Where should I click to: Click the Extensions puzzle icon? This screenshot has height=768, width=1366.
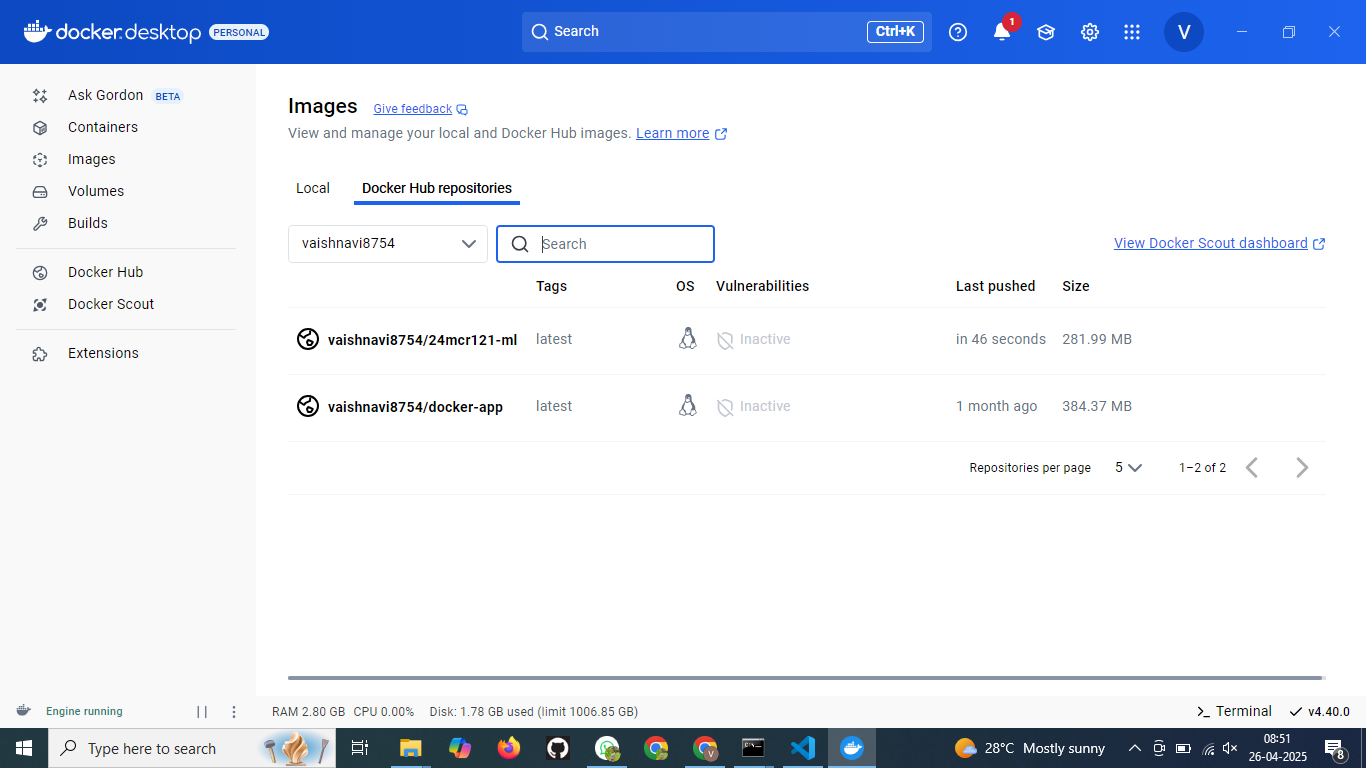click(40, 354)
